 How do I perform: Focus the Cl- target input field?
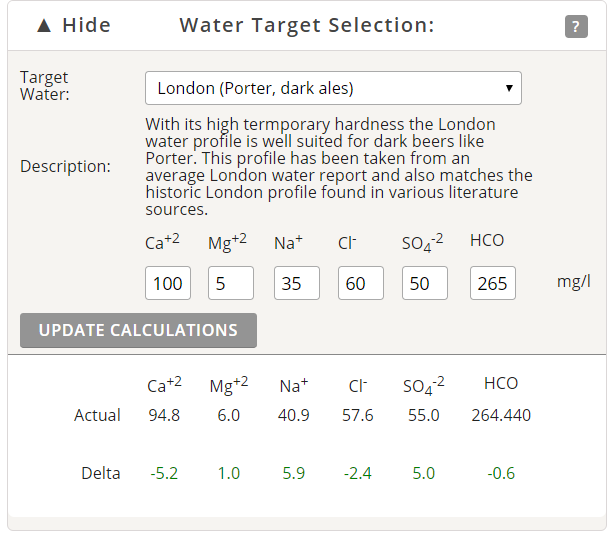[x=361, y=283]
